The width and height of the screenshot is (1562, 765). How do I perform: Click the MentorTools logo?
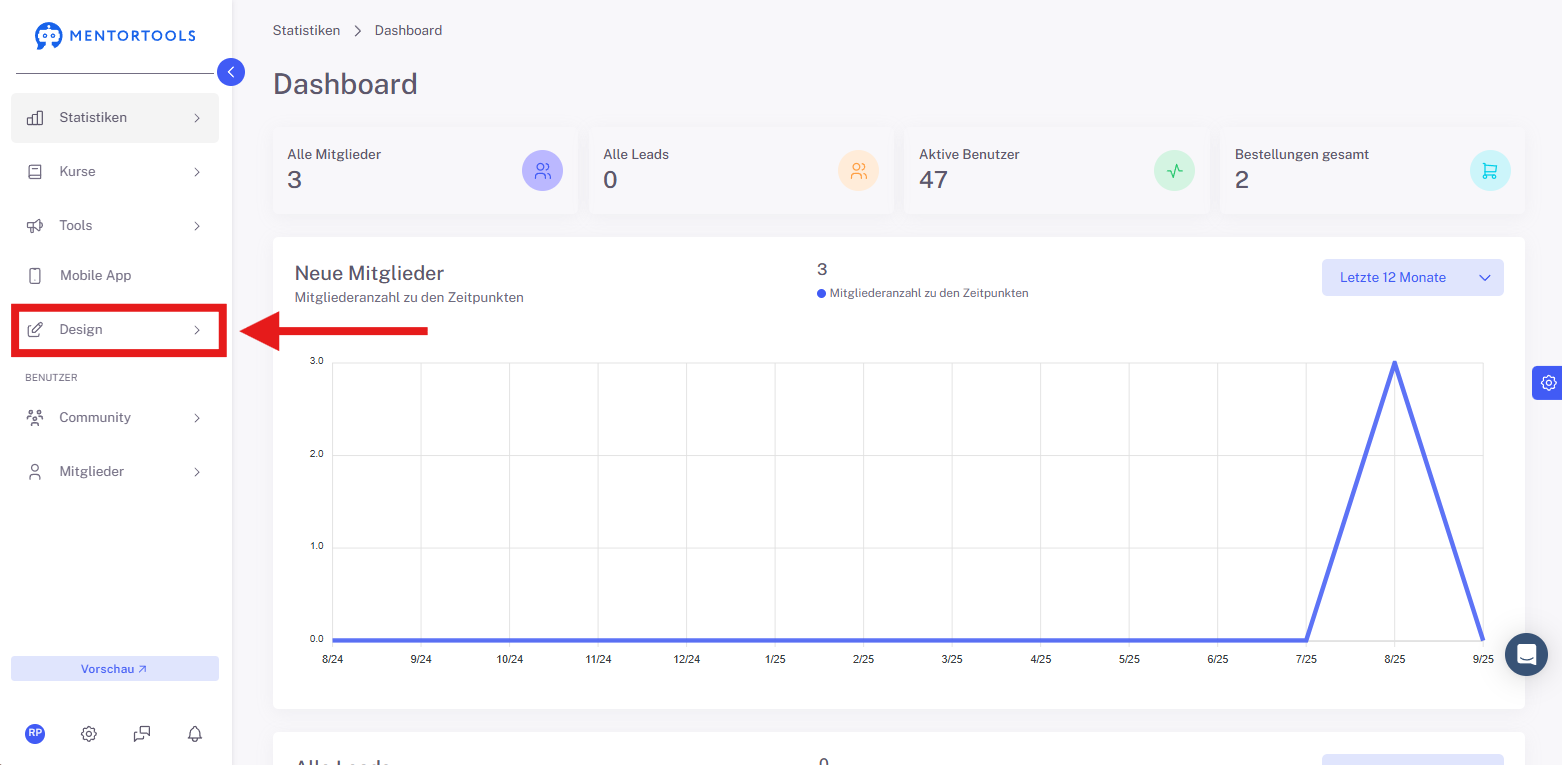(115, 36)
